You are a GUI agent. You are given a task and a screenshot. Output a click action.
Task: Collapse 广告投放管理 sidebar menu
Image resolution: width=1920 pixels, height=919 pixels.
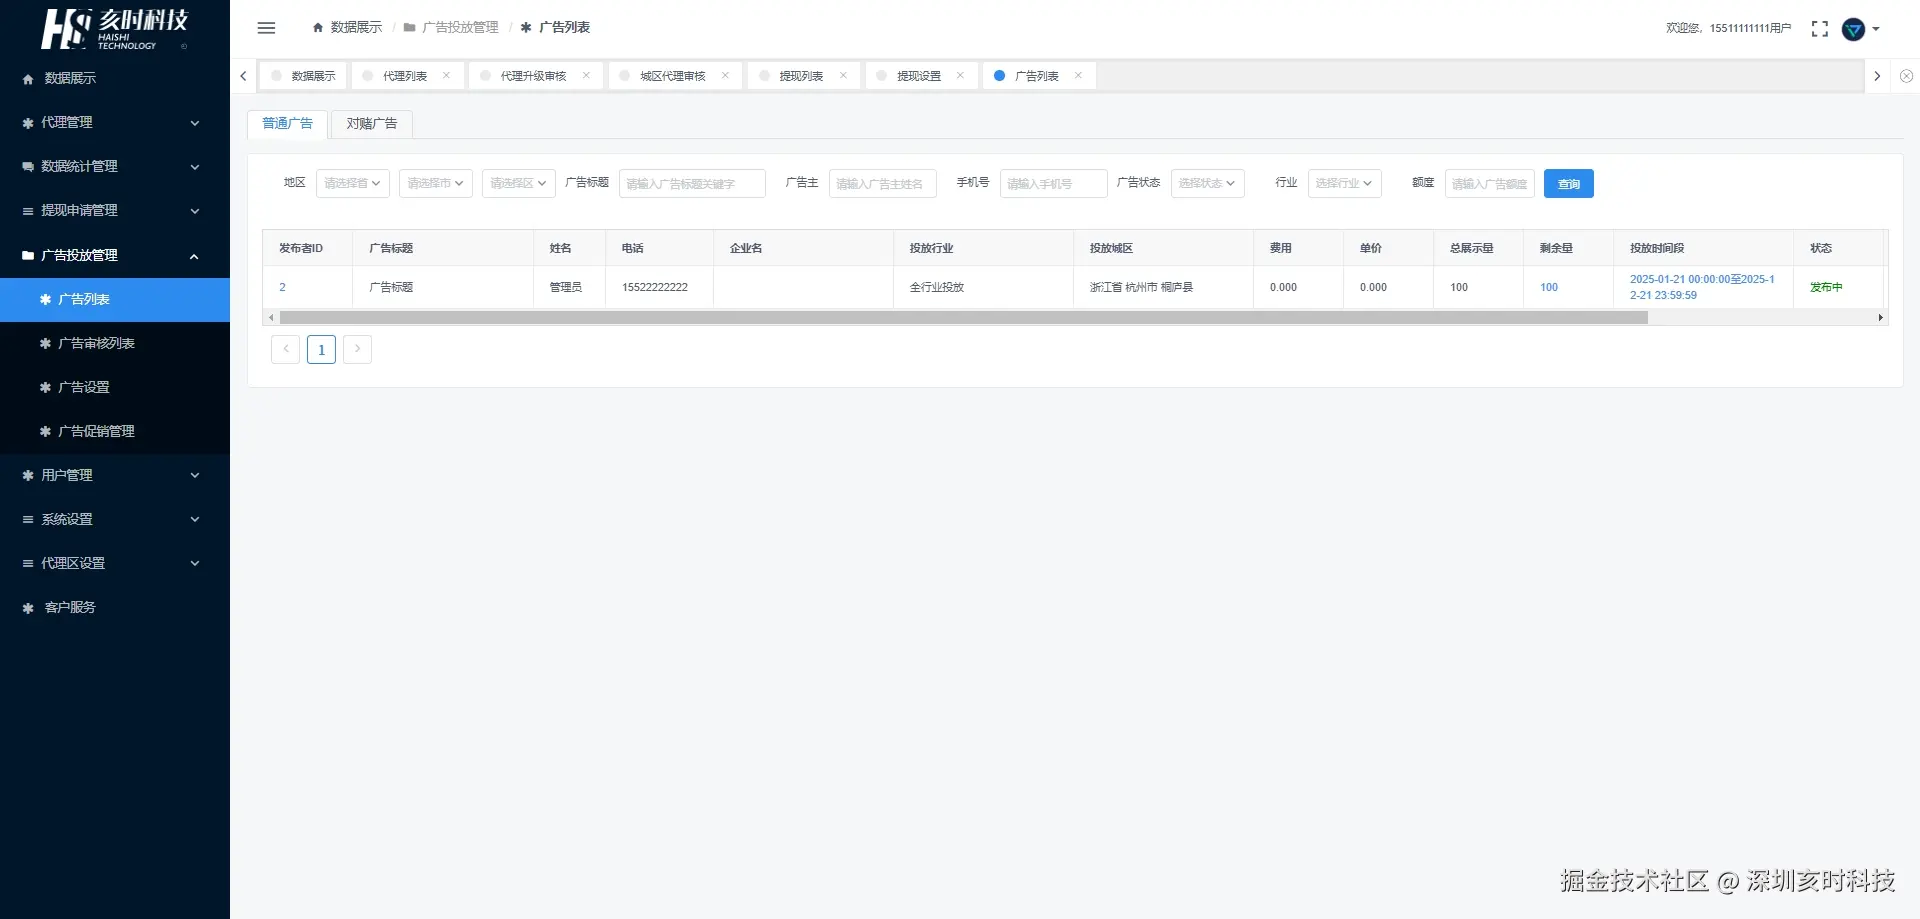(115, 255)
